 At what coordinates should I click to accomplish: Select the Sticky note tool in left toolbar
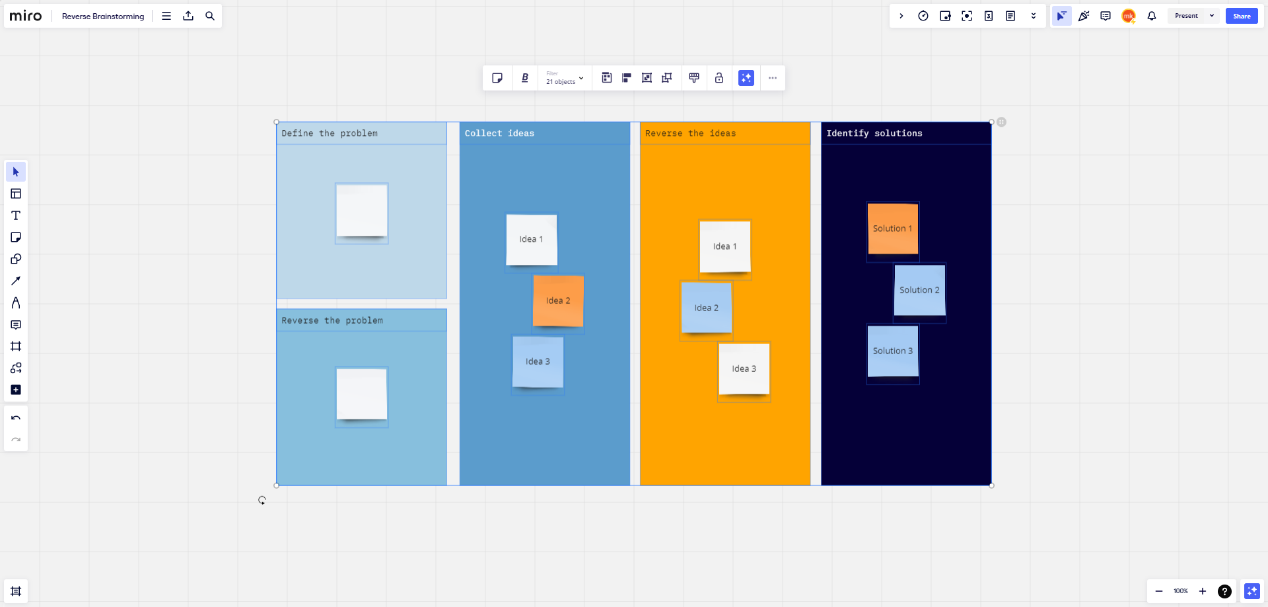(16, 237)
